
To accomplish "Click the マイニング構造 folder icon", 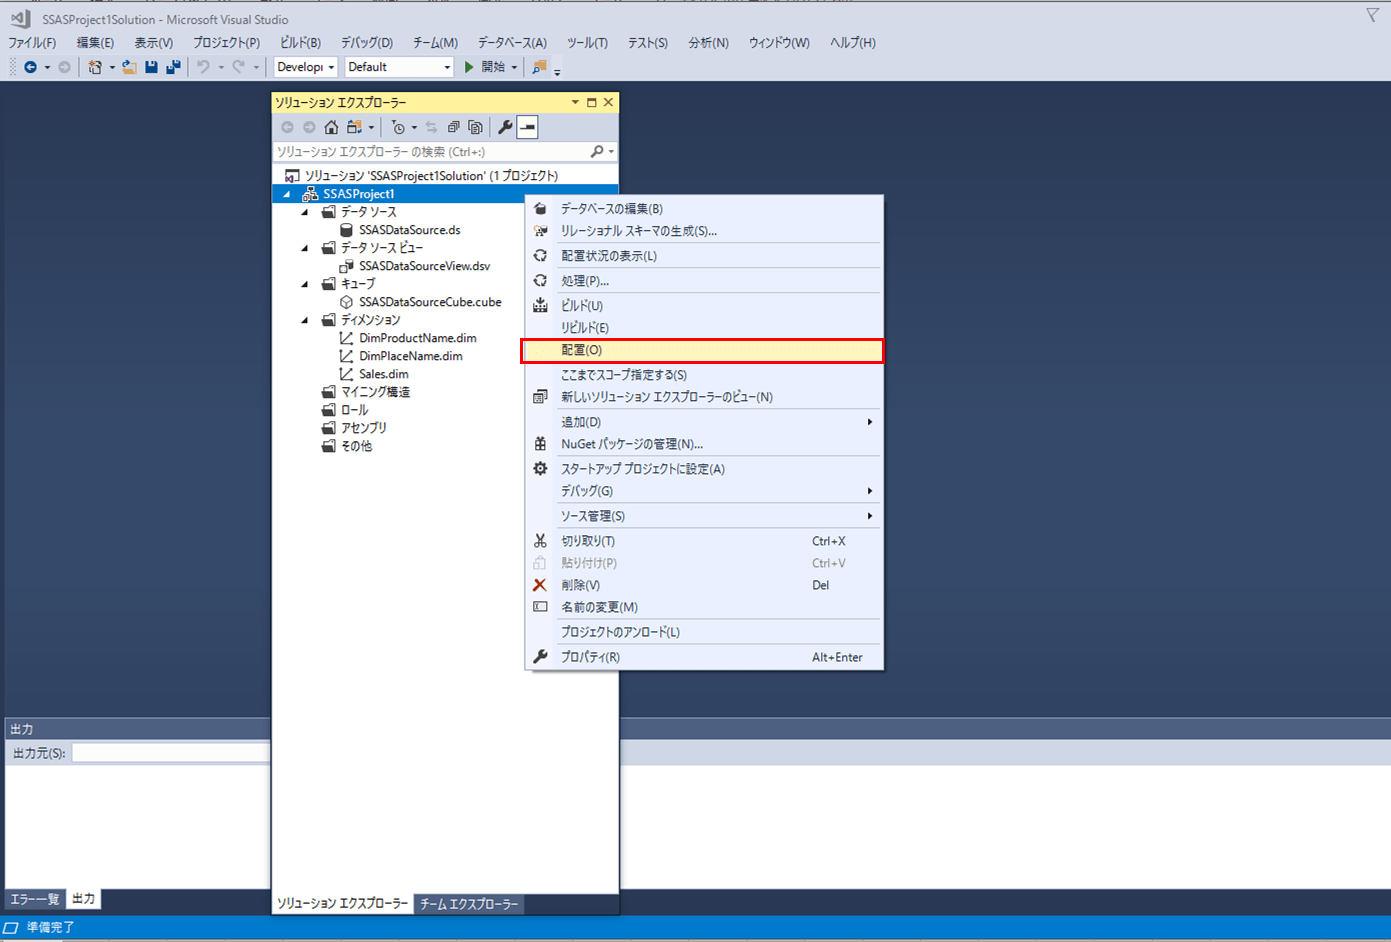I will (328, 392).
